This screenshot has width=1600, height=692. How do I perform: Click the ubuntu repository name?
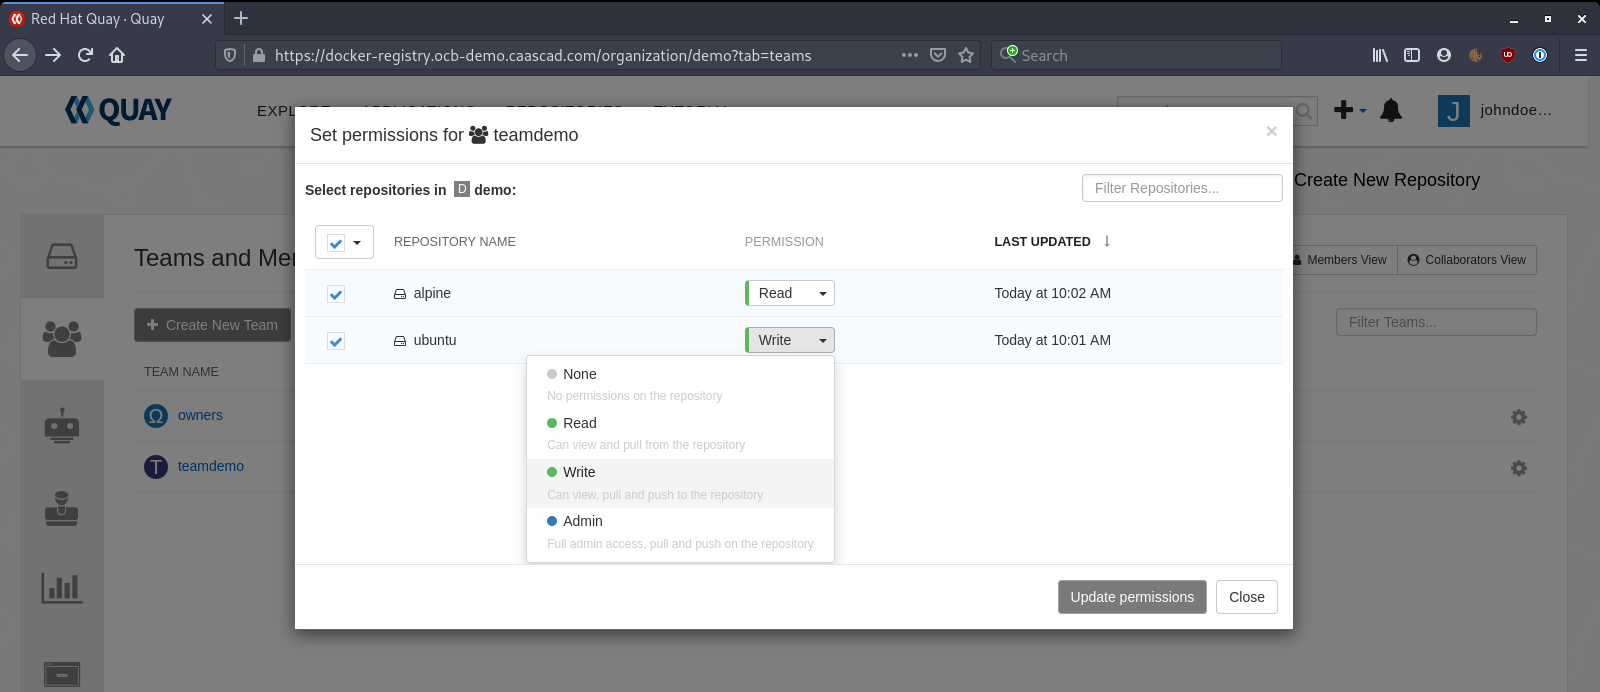click(435, 340)
